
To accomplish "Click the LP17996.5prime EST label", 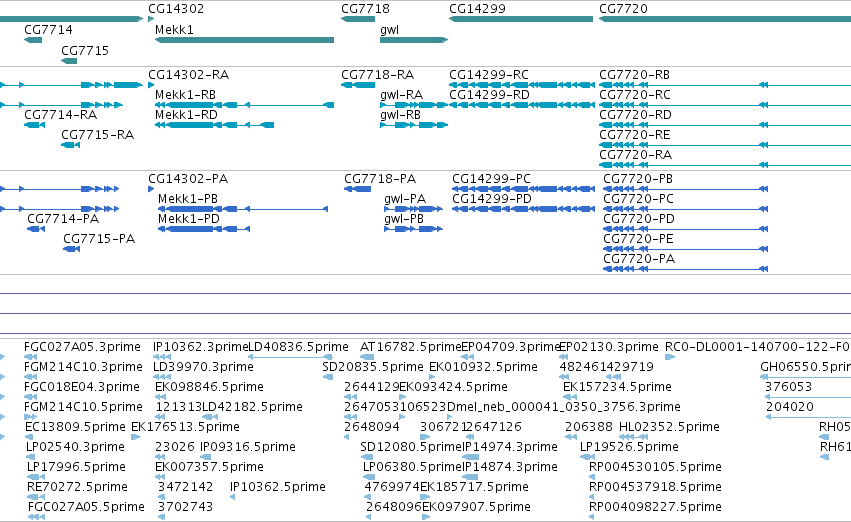I will click(x=76, y=467).
